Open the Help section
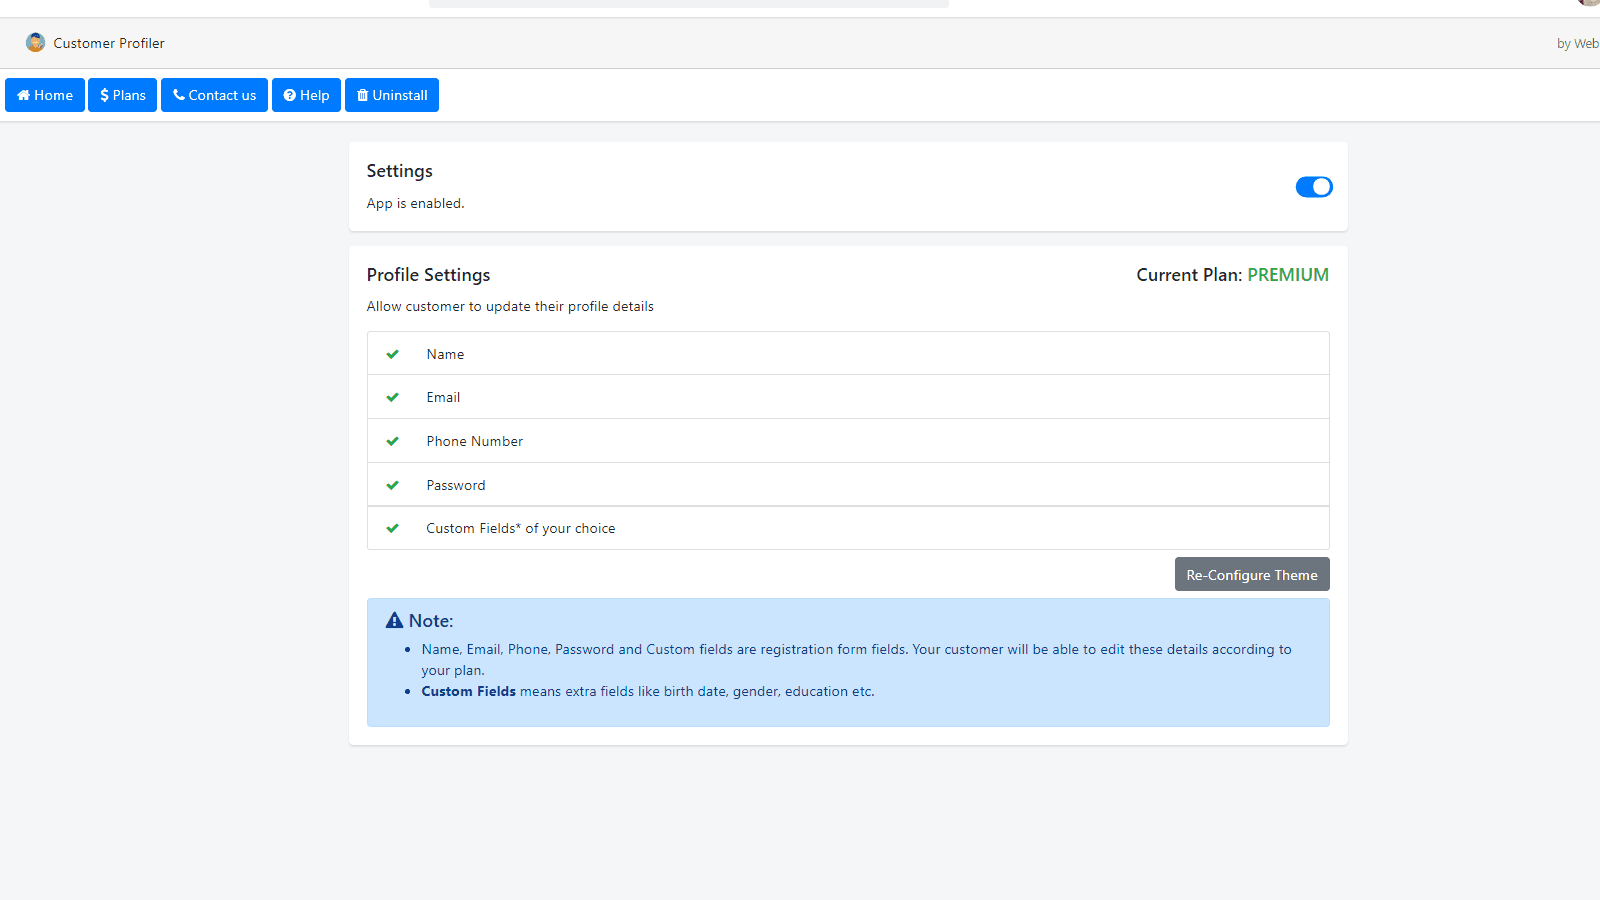 pos(306,95)
